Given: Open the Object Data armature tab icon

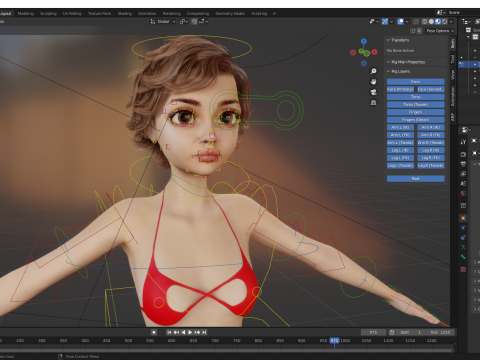Looking at the screenshot, I should 463,247.
